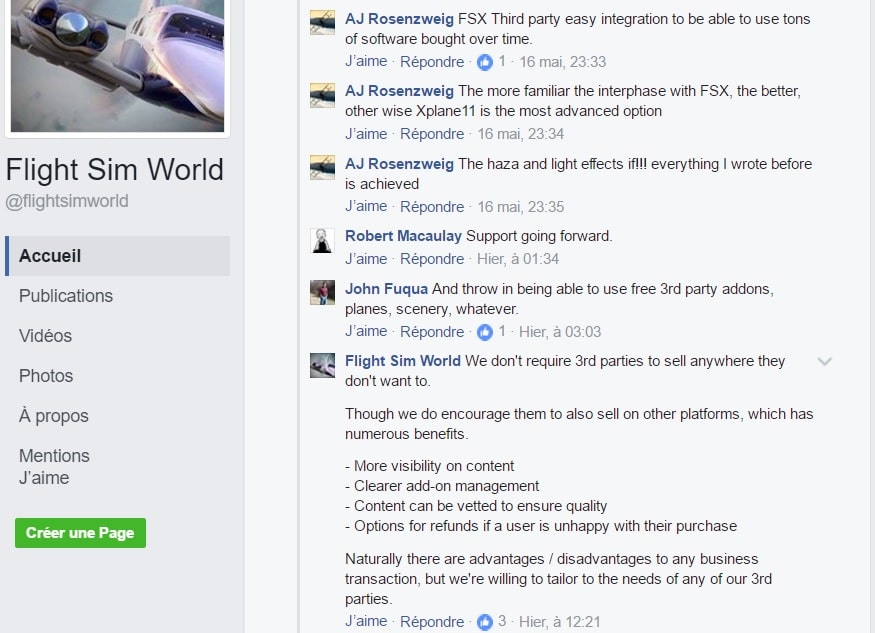Click Flight Sim World's comment avatar
The width and height of the screenshot is (875, 633).
click(322, 365)
